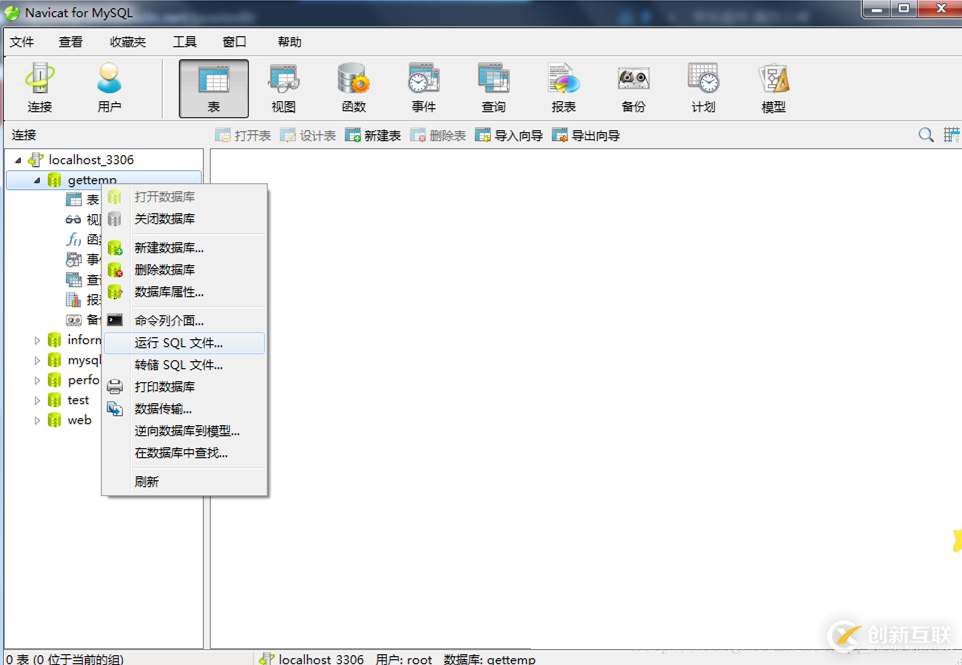Click 导入向导 (Import Wizard) button

(x=509, y=136)
